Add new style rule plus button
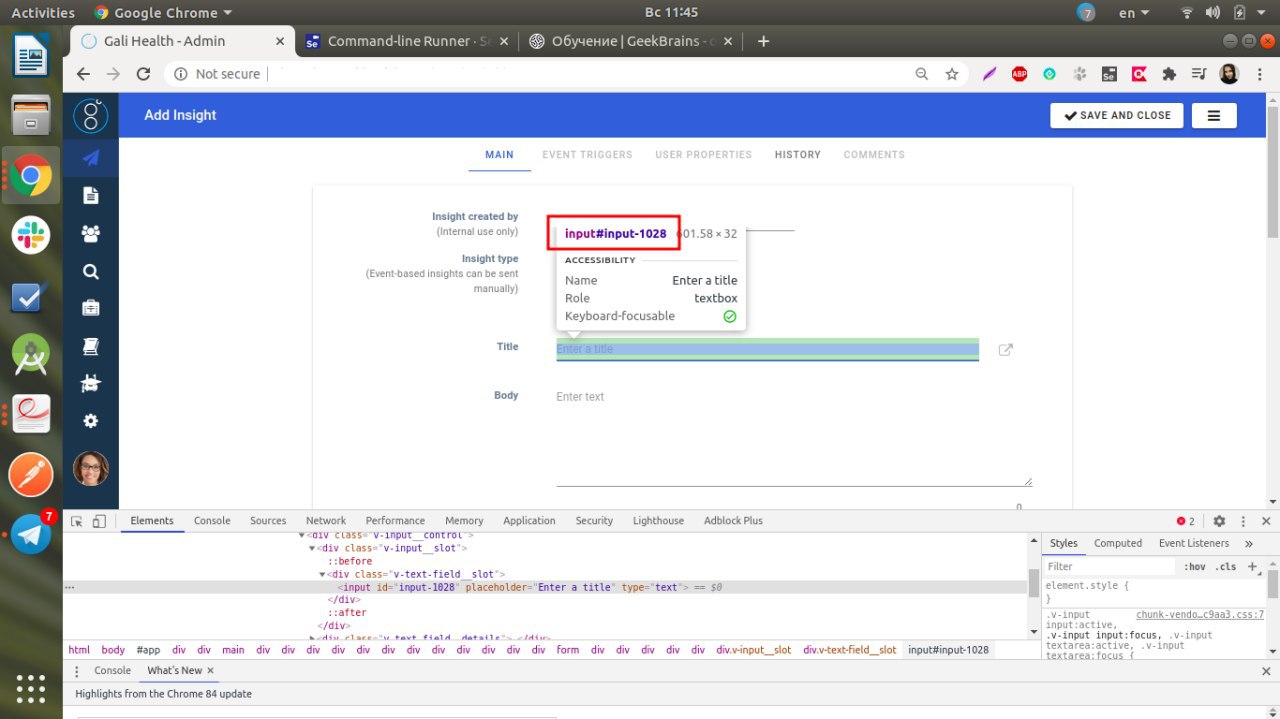This screenshot has width=1280, height=719. (x=1252, y=567)
